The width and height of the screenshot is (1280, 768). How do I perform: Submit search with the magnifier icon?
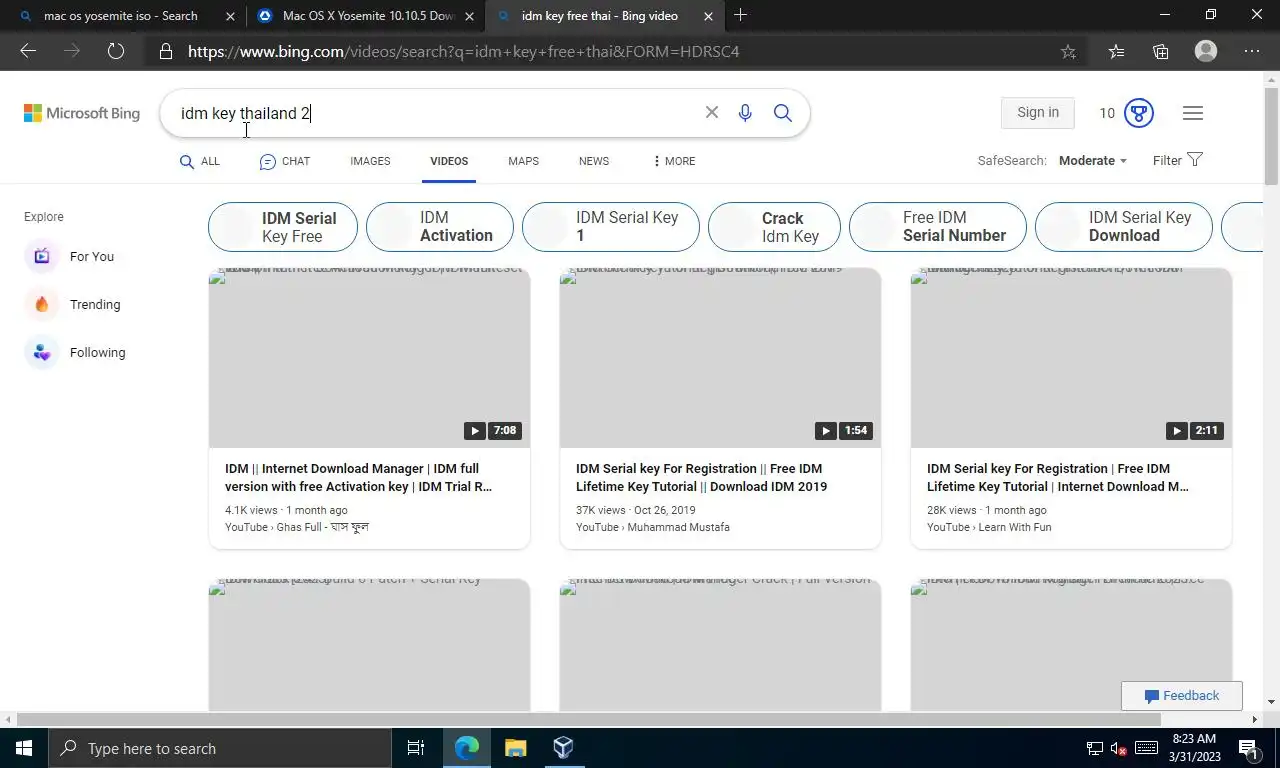783,113
